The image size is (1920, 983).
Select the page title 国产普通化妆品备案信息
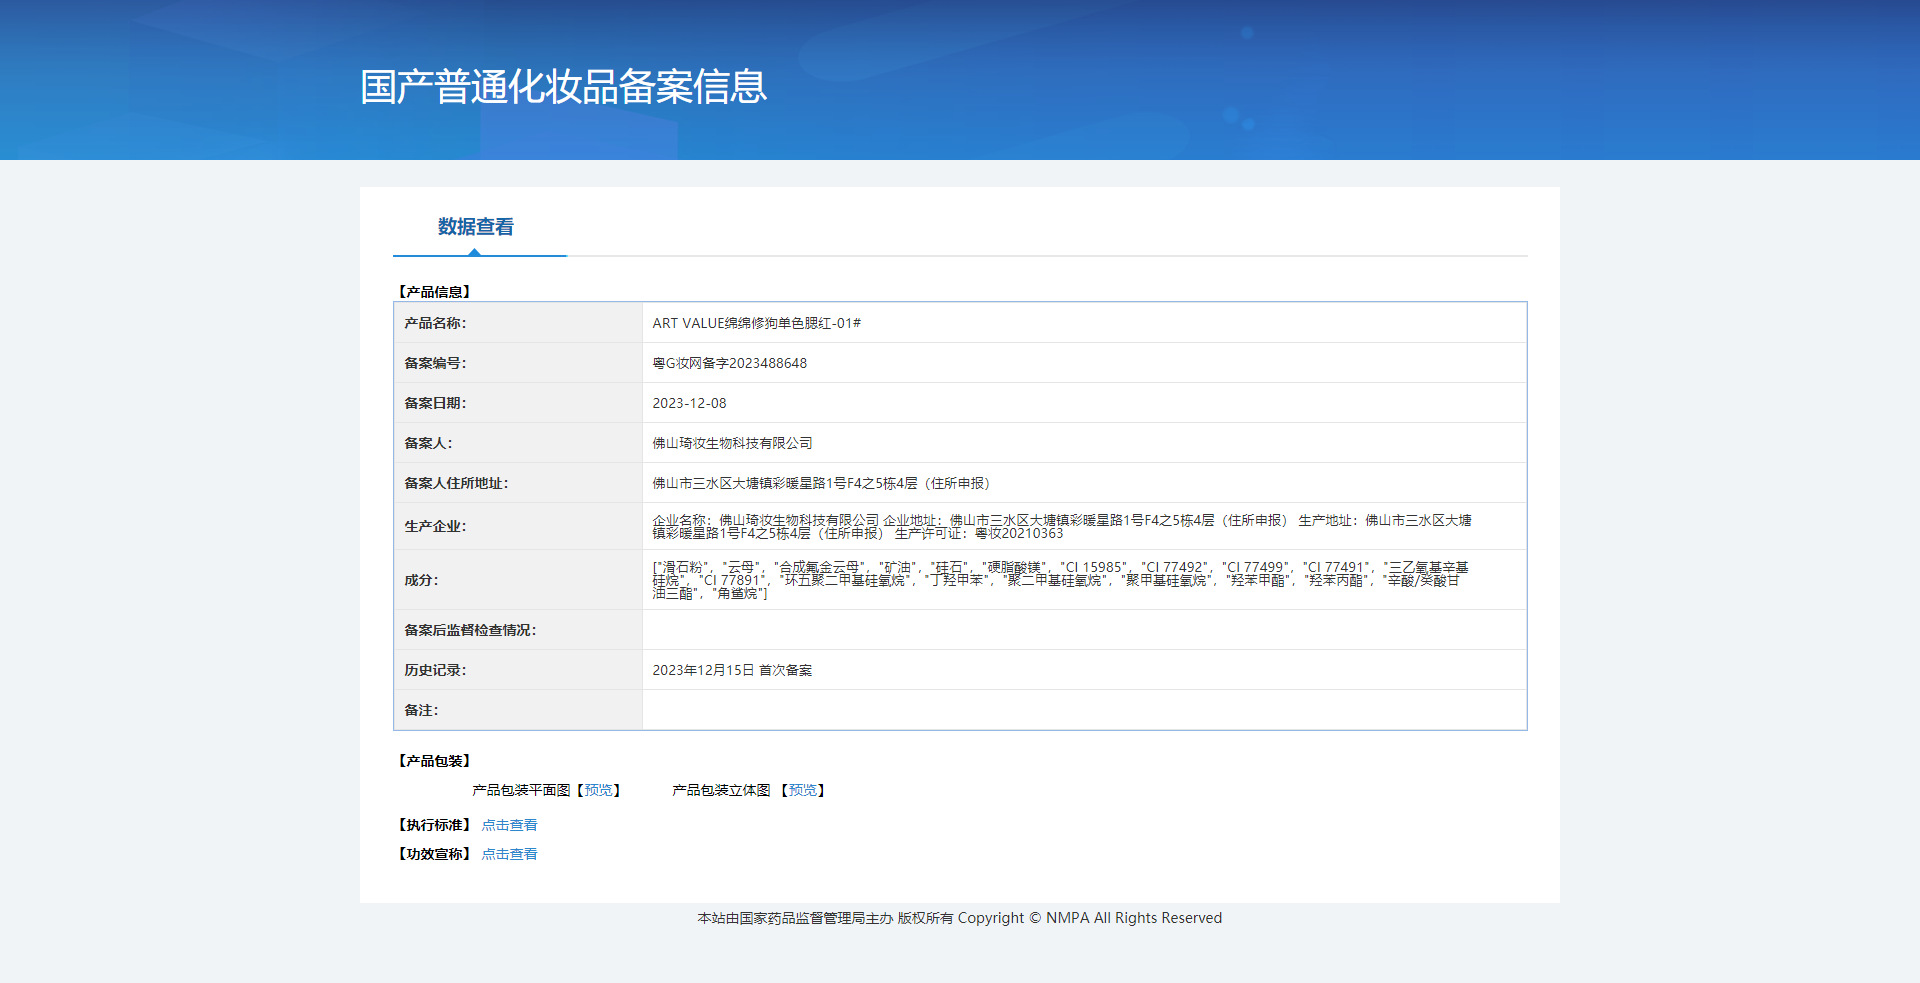(563, 87)
